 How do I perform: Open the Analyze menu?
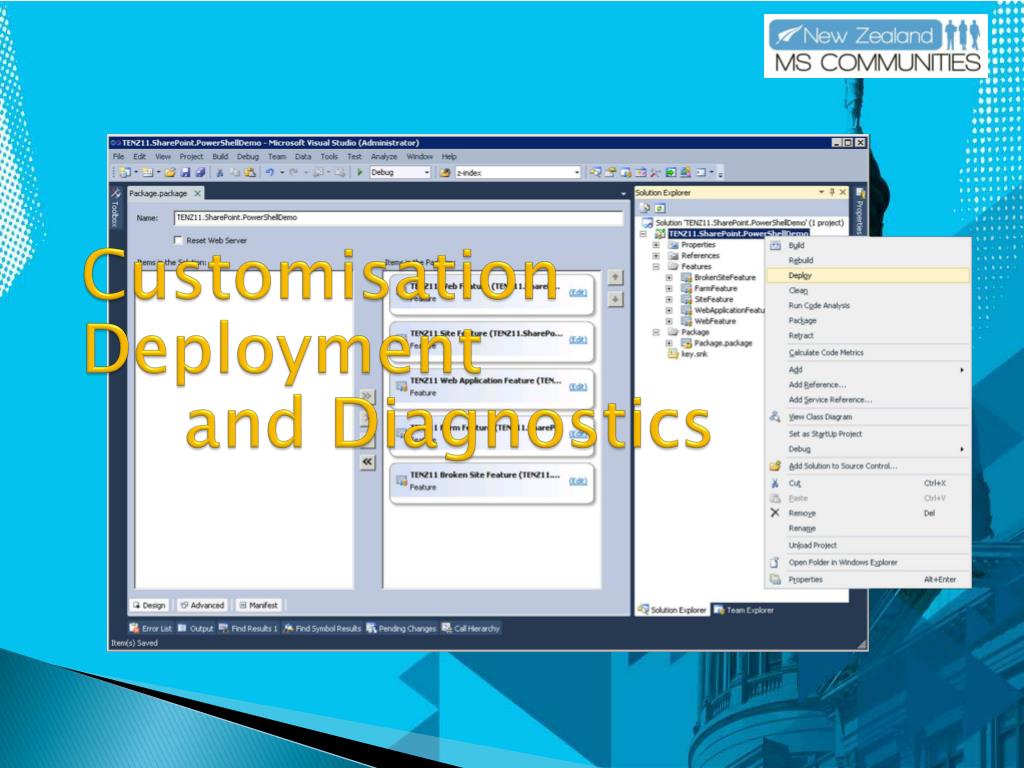[x=384, y=157]
